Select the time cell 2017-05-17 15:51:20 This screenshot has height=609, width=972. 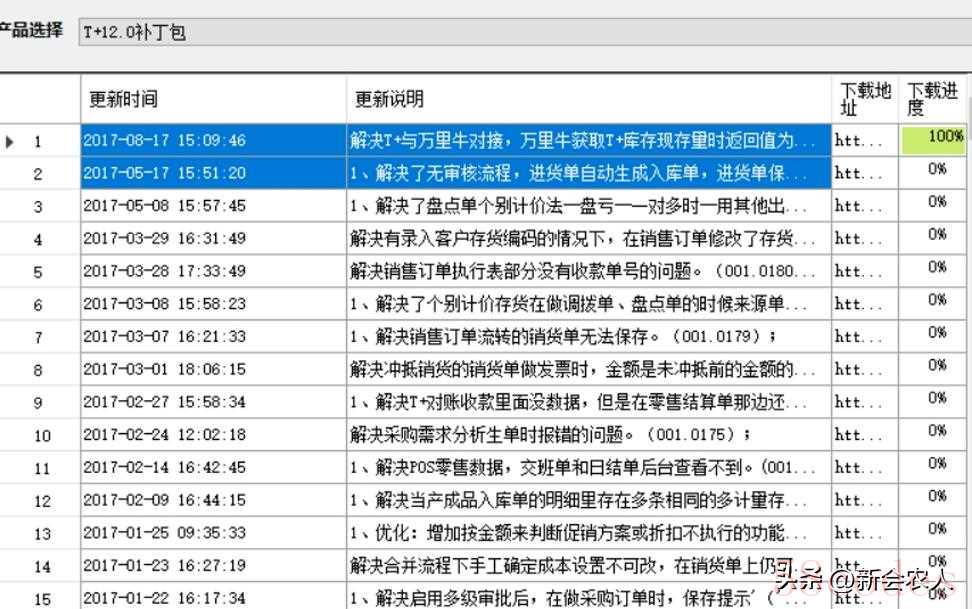(x=213, y=173)
